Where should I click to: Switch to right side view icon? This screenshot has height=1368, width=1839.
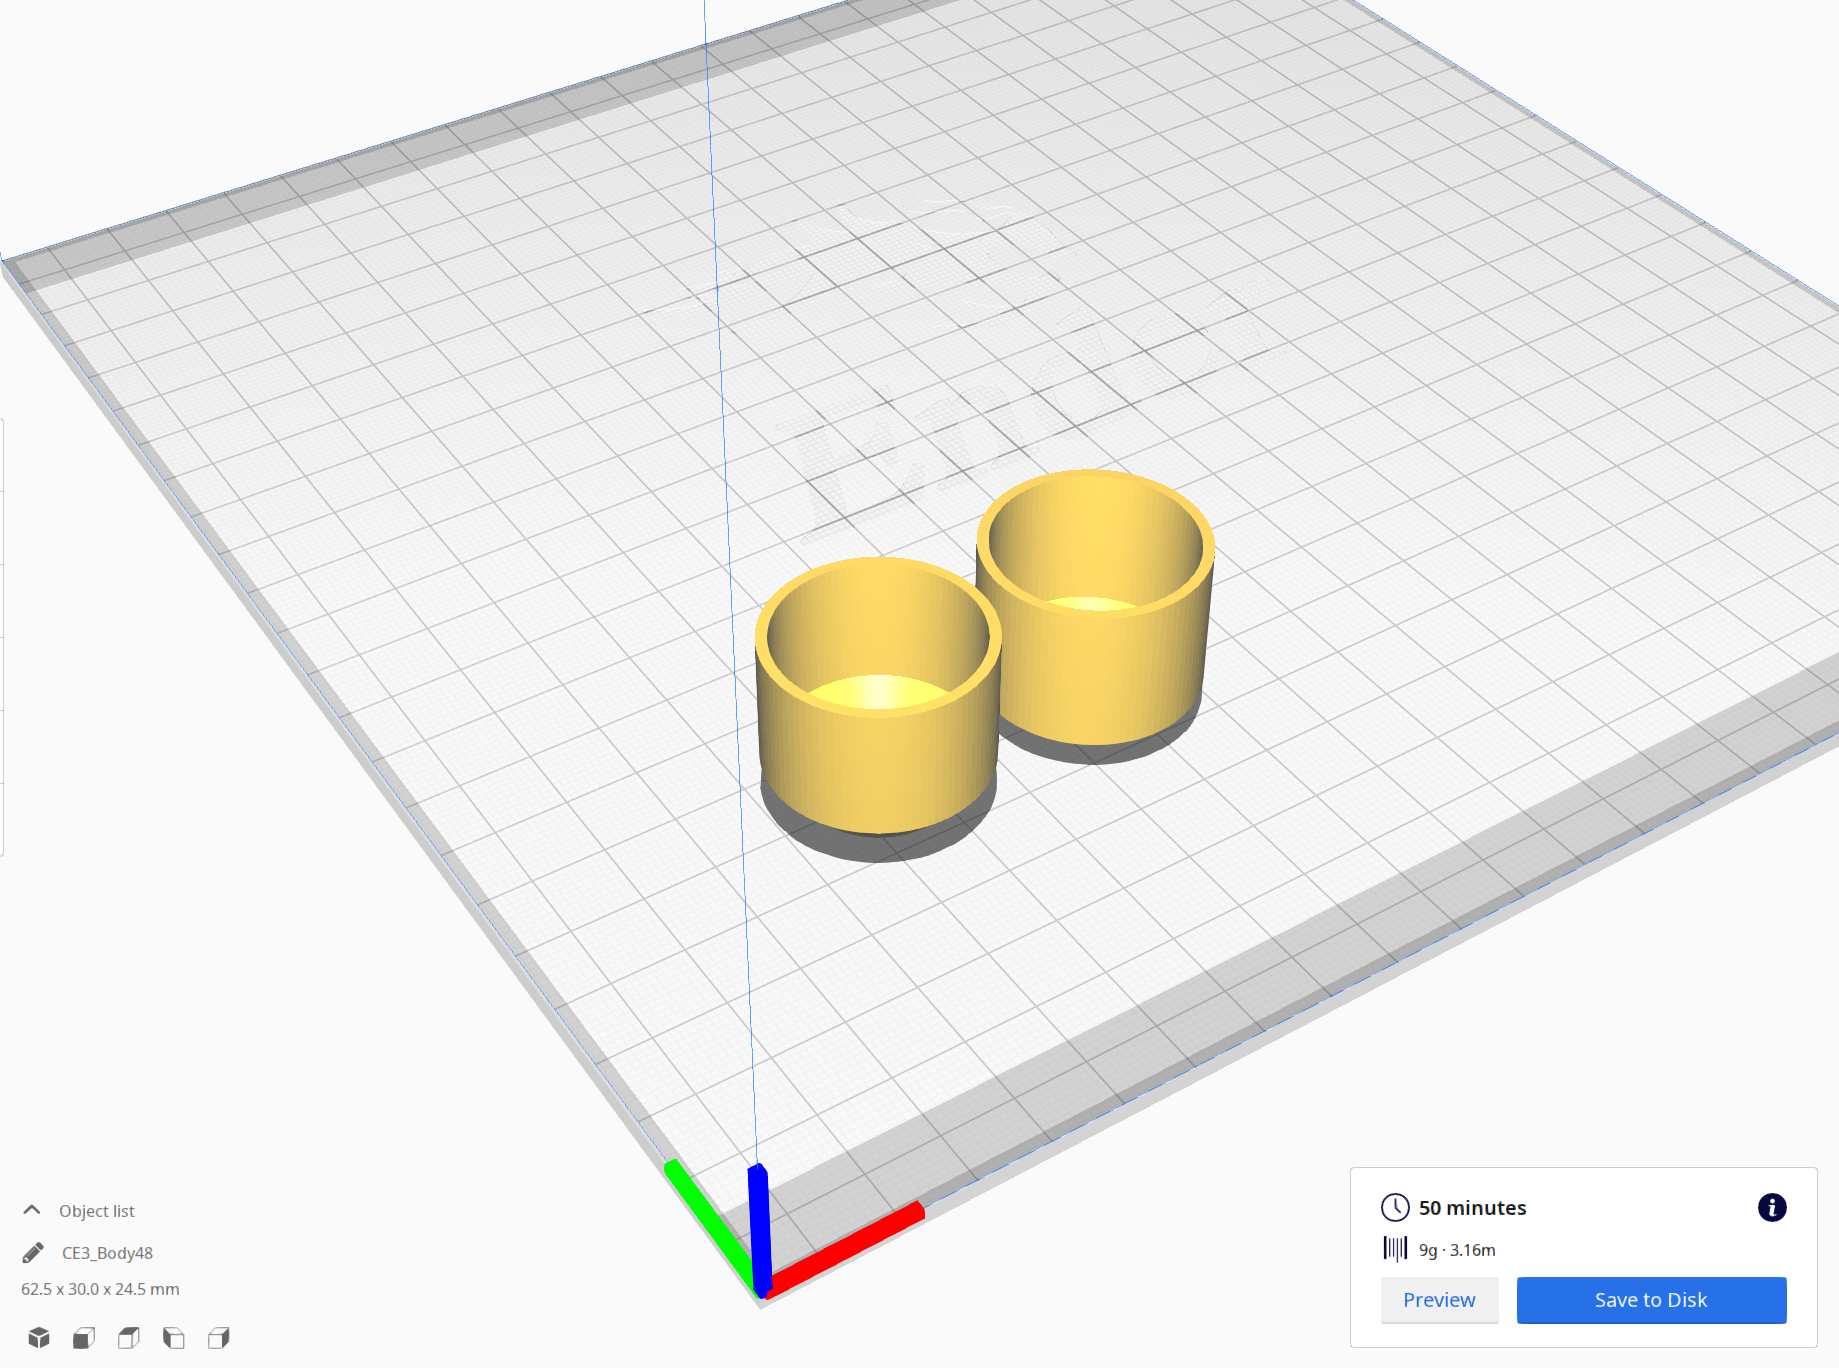[219, 1338]
